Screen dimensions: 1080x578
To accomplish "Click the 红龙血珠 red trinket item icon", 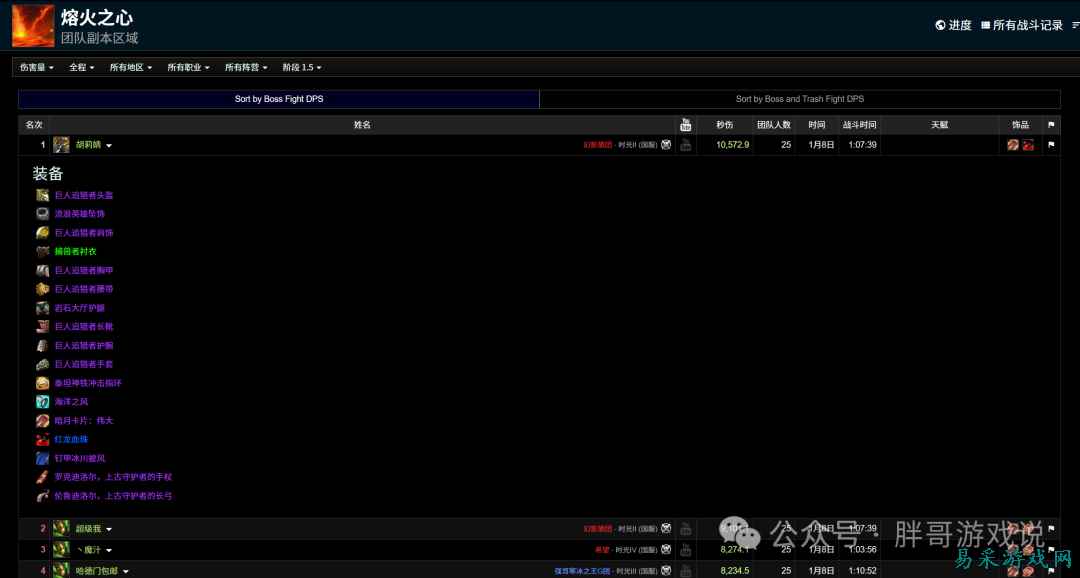I will pyautogui.click(x=42, y=440).
